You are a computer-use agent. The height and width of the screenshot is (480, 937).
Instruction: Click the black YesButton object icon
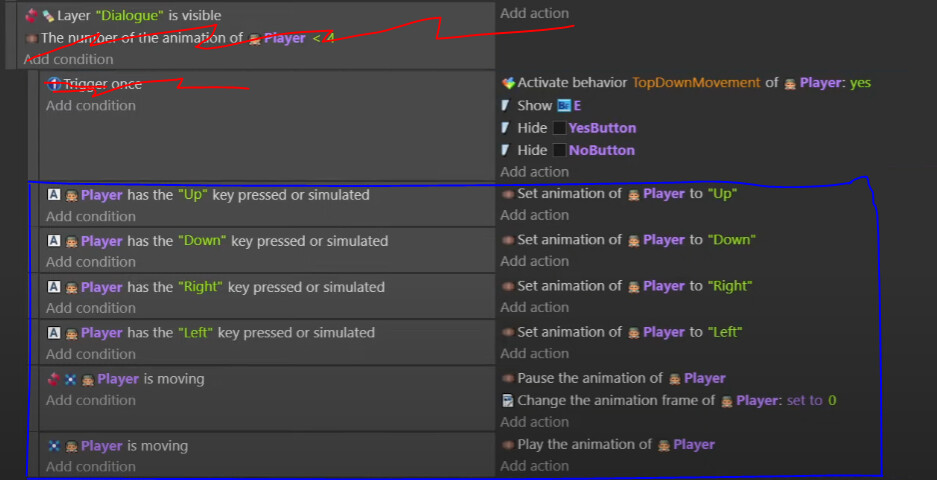coord(559,128)
